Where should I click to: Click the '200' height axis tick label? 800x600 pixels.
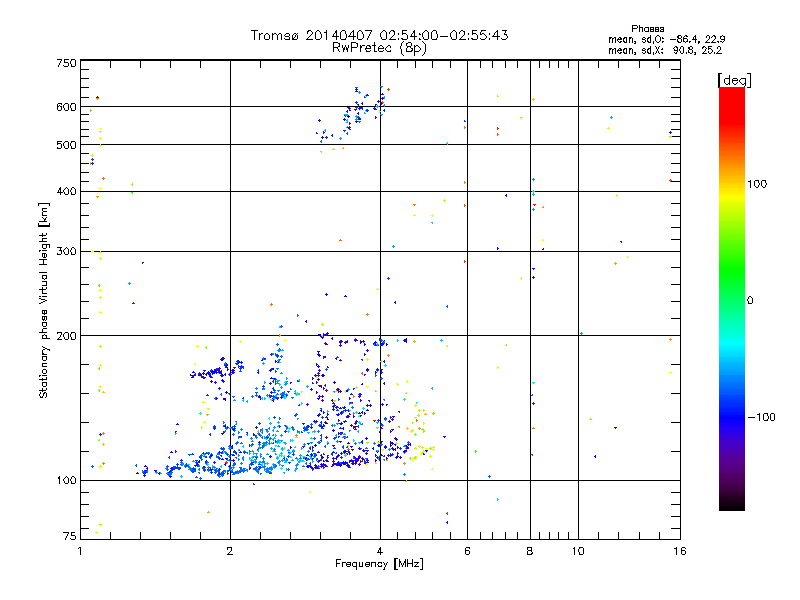(x=66, y=336)
